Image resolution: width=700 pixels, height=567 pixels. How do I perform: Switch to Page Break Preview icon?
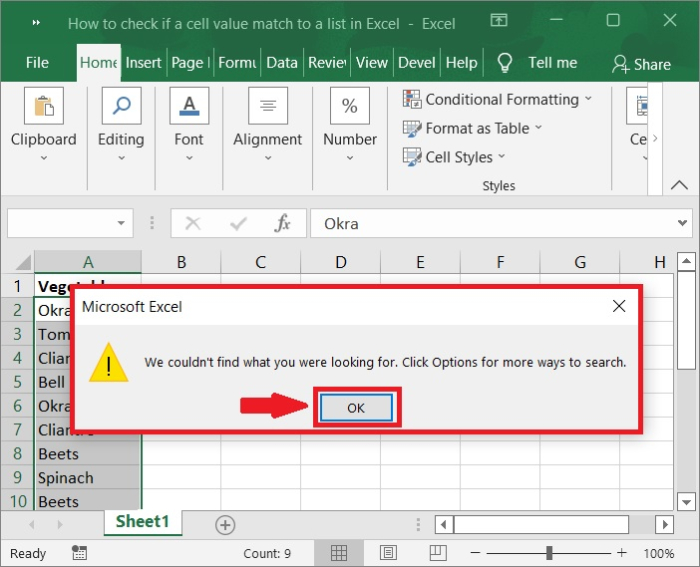click(x=438, y=553)
